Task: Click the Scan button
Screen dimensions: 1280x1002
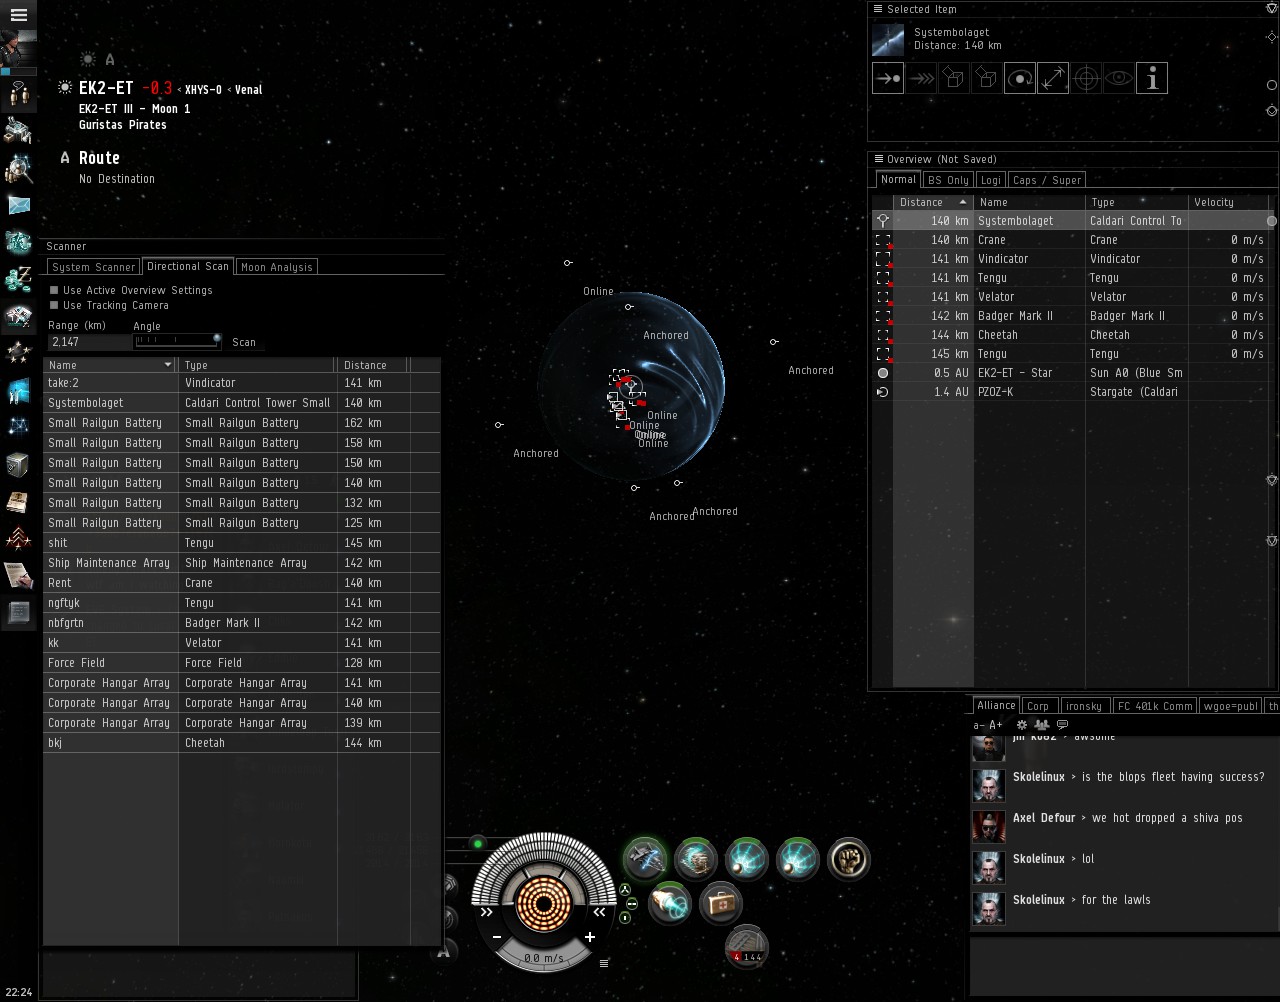Action: (x=244, y=342)
